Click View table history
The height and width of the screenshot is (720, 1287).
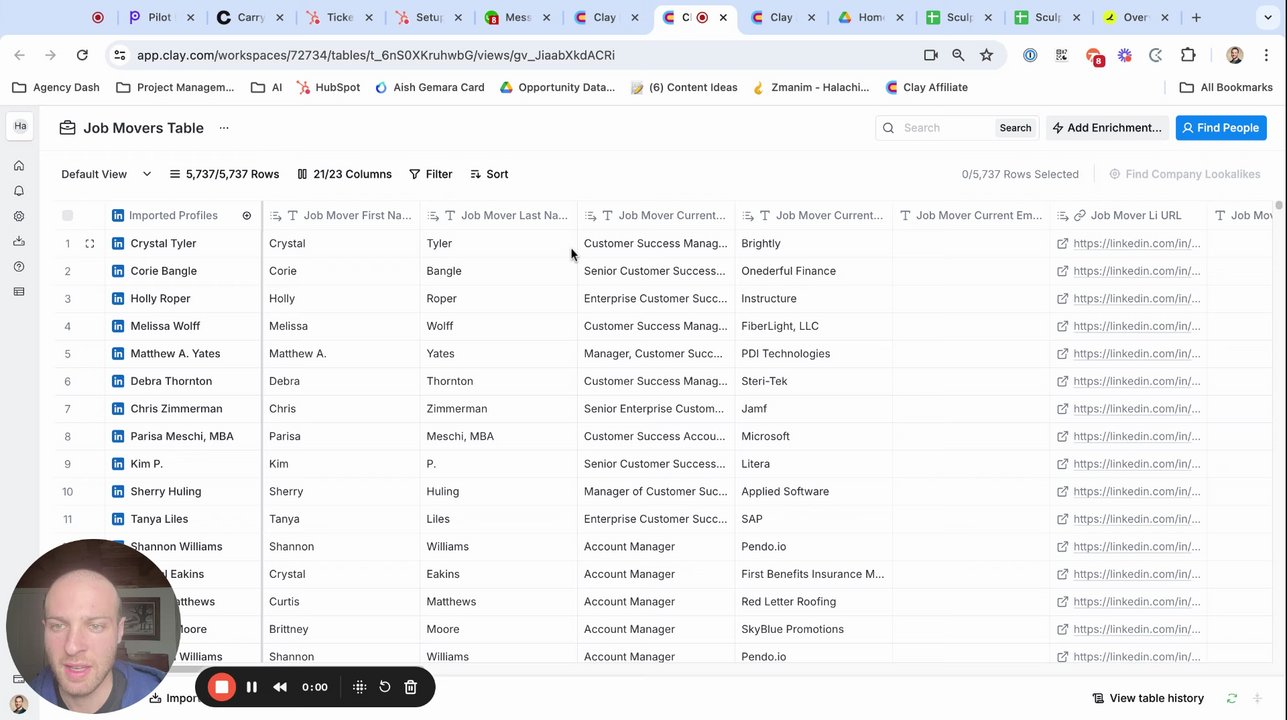coord(1148,698)
